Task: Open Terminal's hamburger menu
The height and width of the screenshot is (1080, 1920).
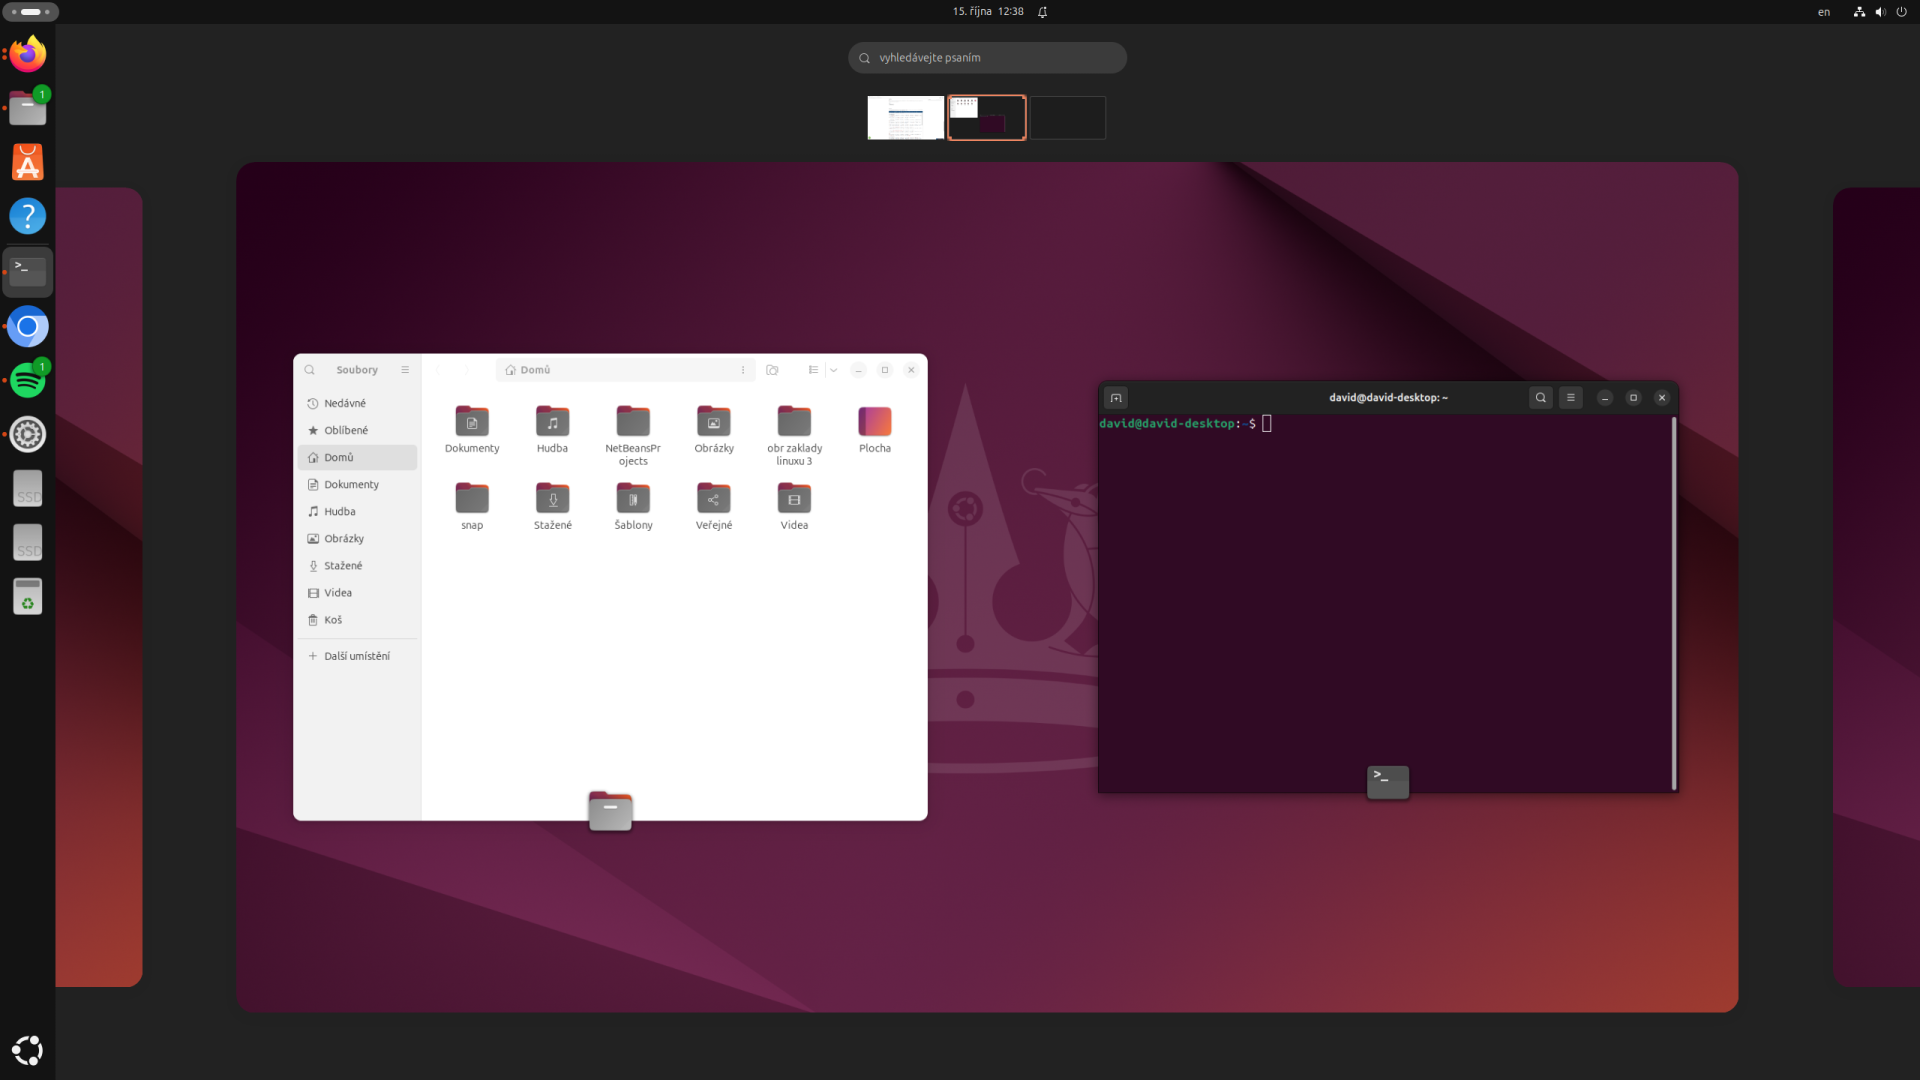Action: [1570, 397]
